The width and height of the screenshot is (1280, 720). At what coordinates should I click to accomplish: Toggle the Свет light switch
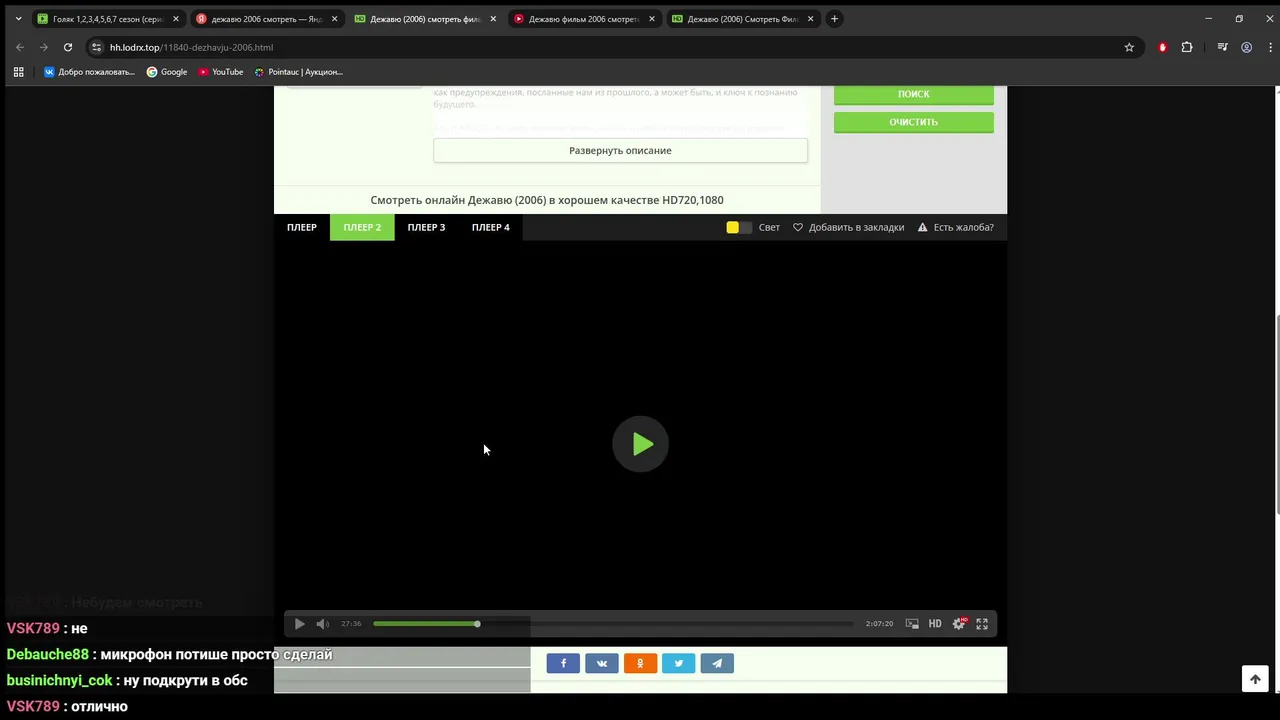point(739,227)
